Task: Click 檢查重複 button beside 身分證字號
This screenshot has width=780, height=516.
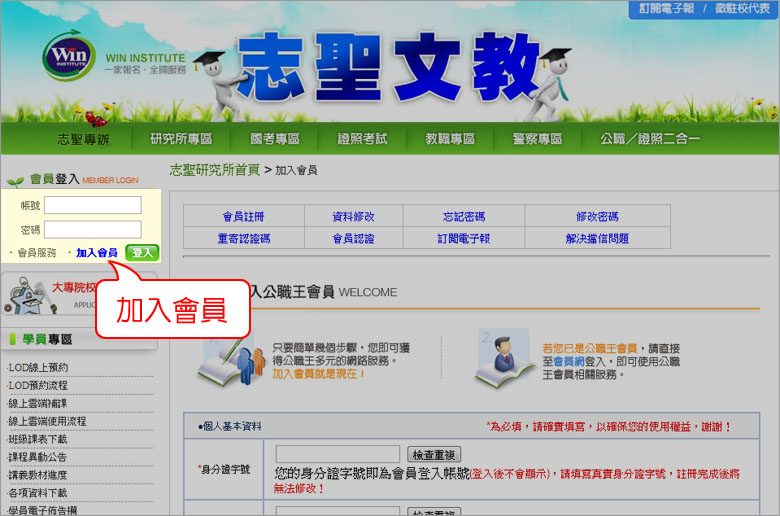Action: coord(434,455)
